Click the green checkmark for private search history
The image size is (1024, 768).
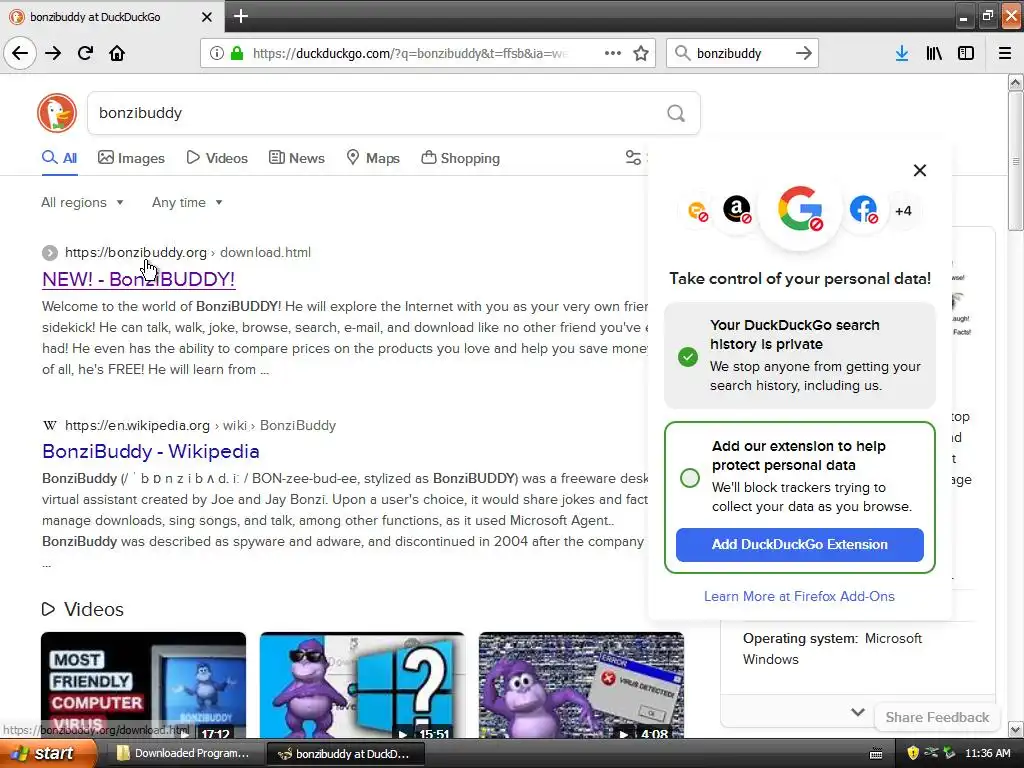point(688,357)
